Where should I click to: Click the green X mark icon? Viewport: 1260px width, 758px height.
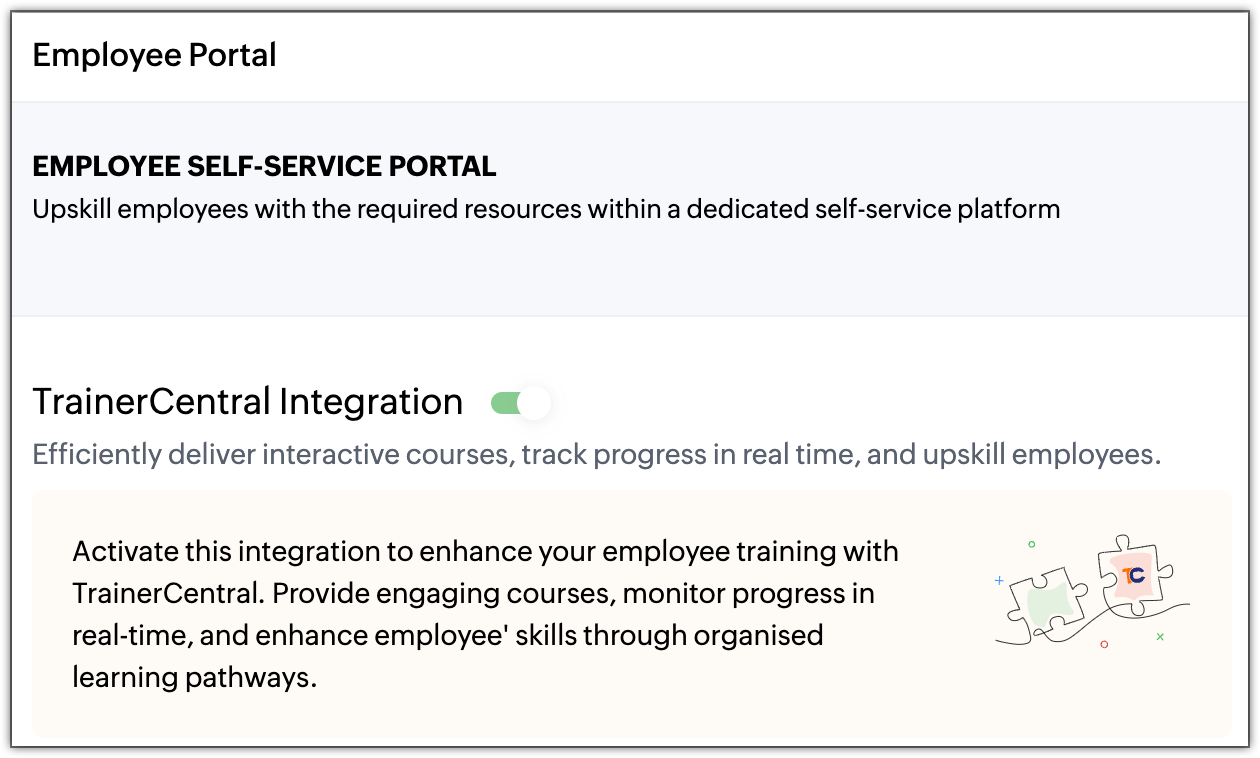tap(1160, 636)
